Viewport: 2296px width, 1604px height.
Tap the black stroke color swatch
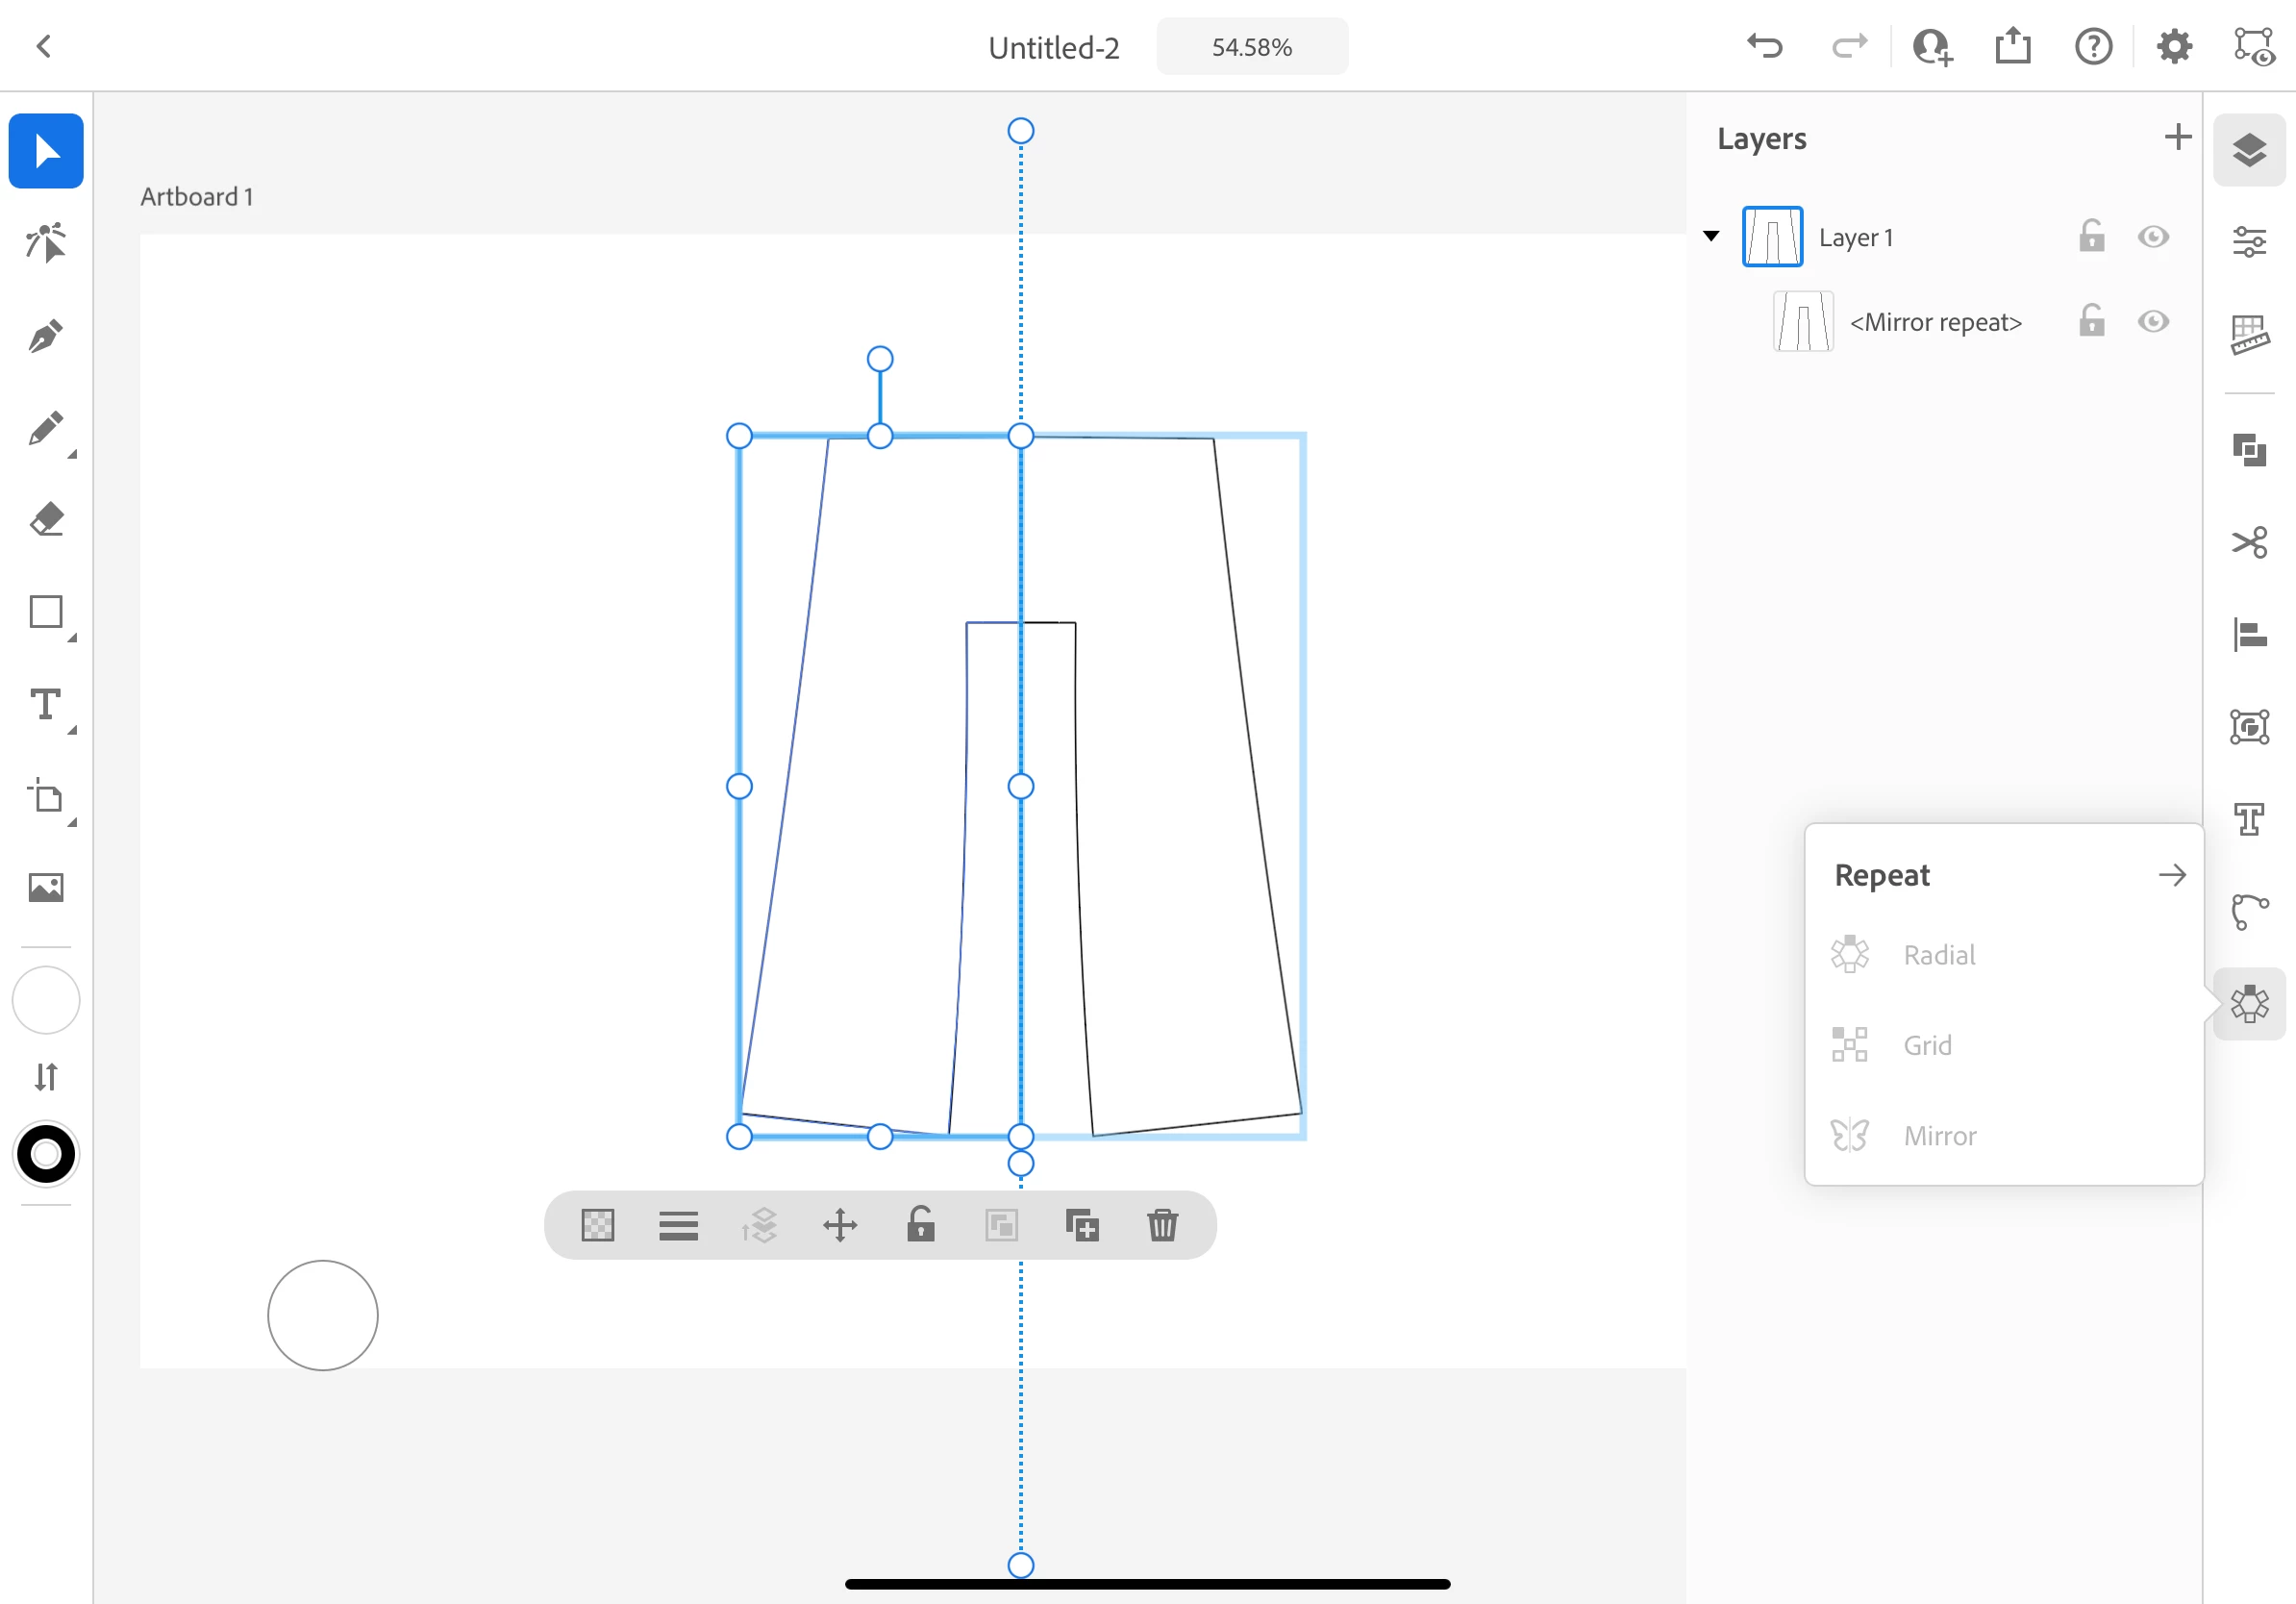[x=46, y=1155]
